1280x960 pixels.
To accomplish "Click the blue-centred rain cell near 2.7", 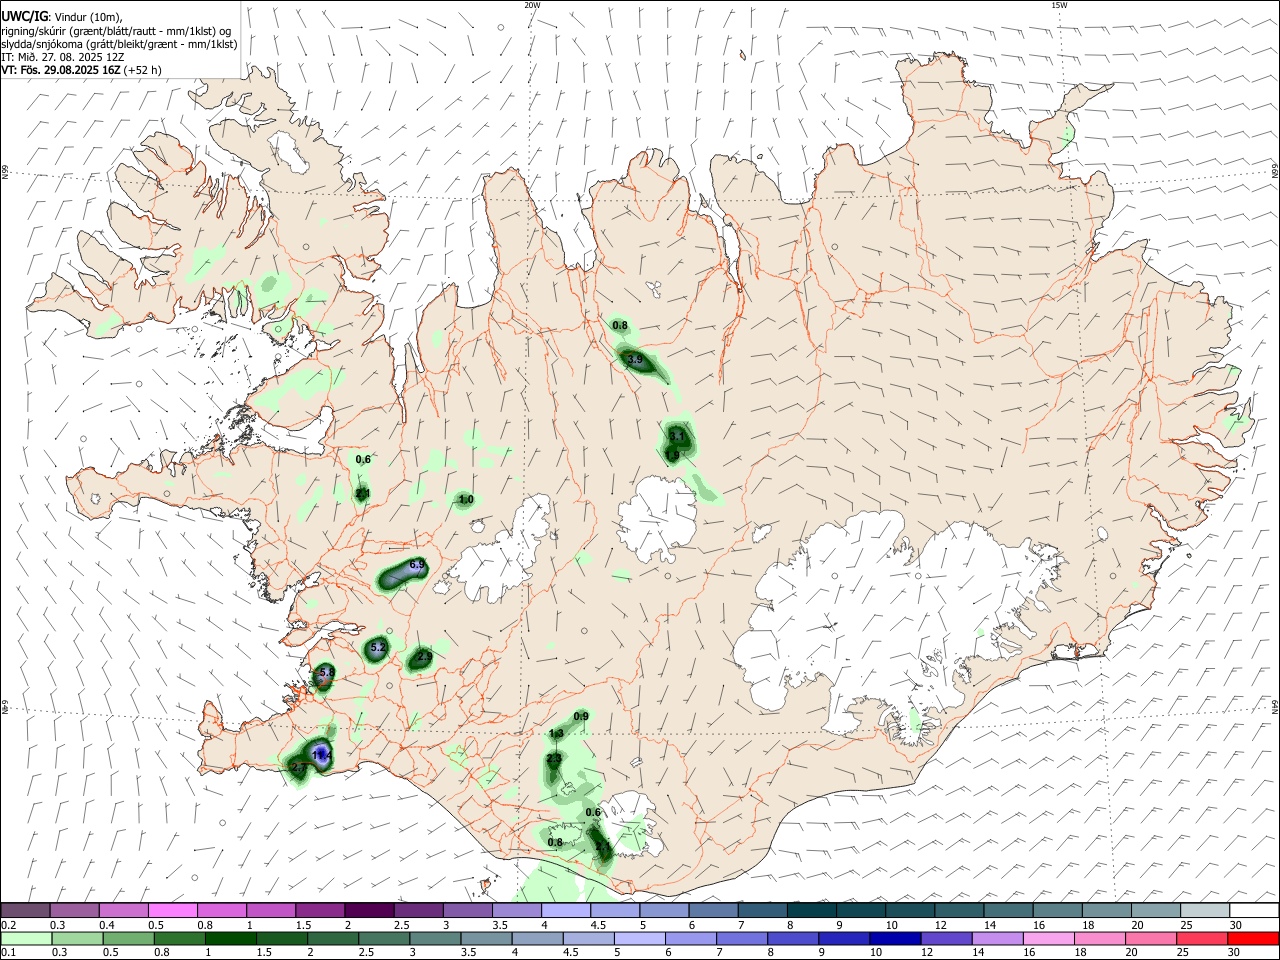I will pyautogui.click(x=321, y=755).
